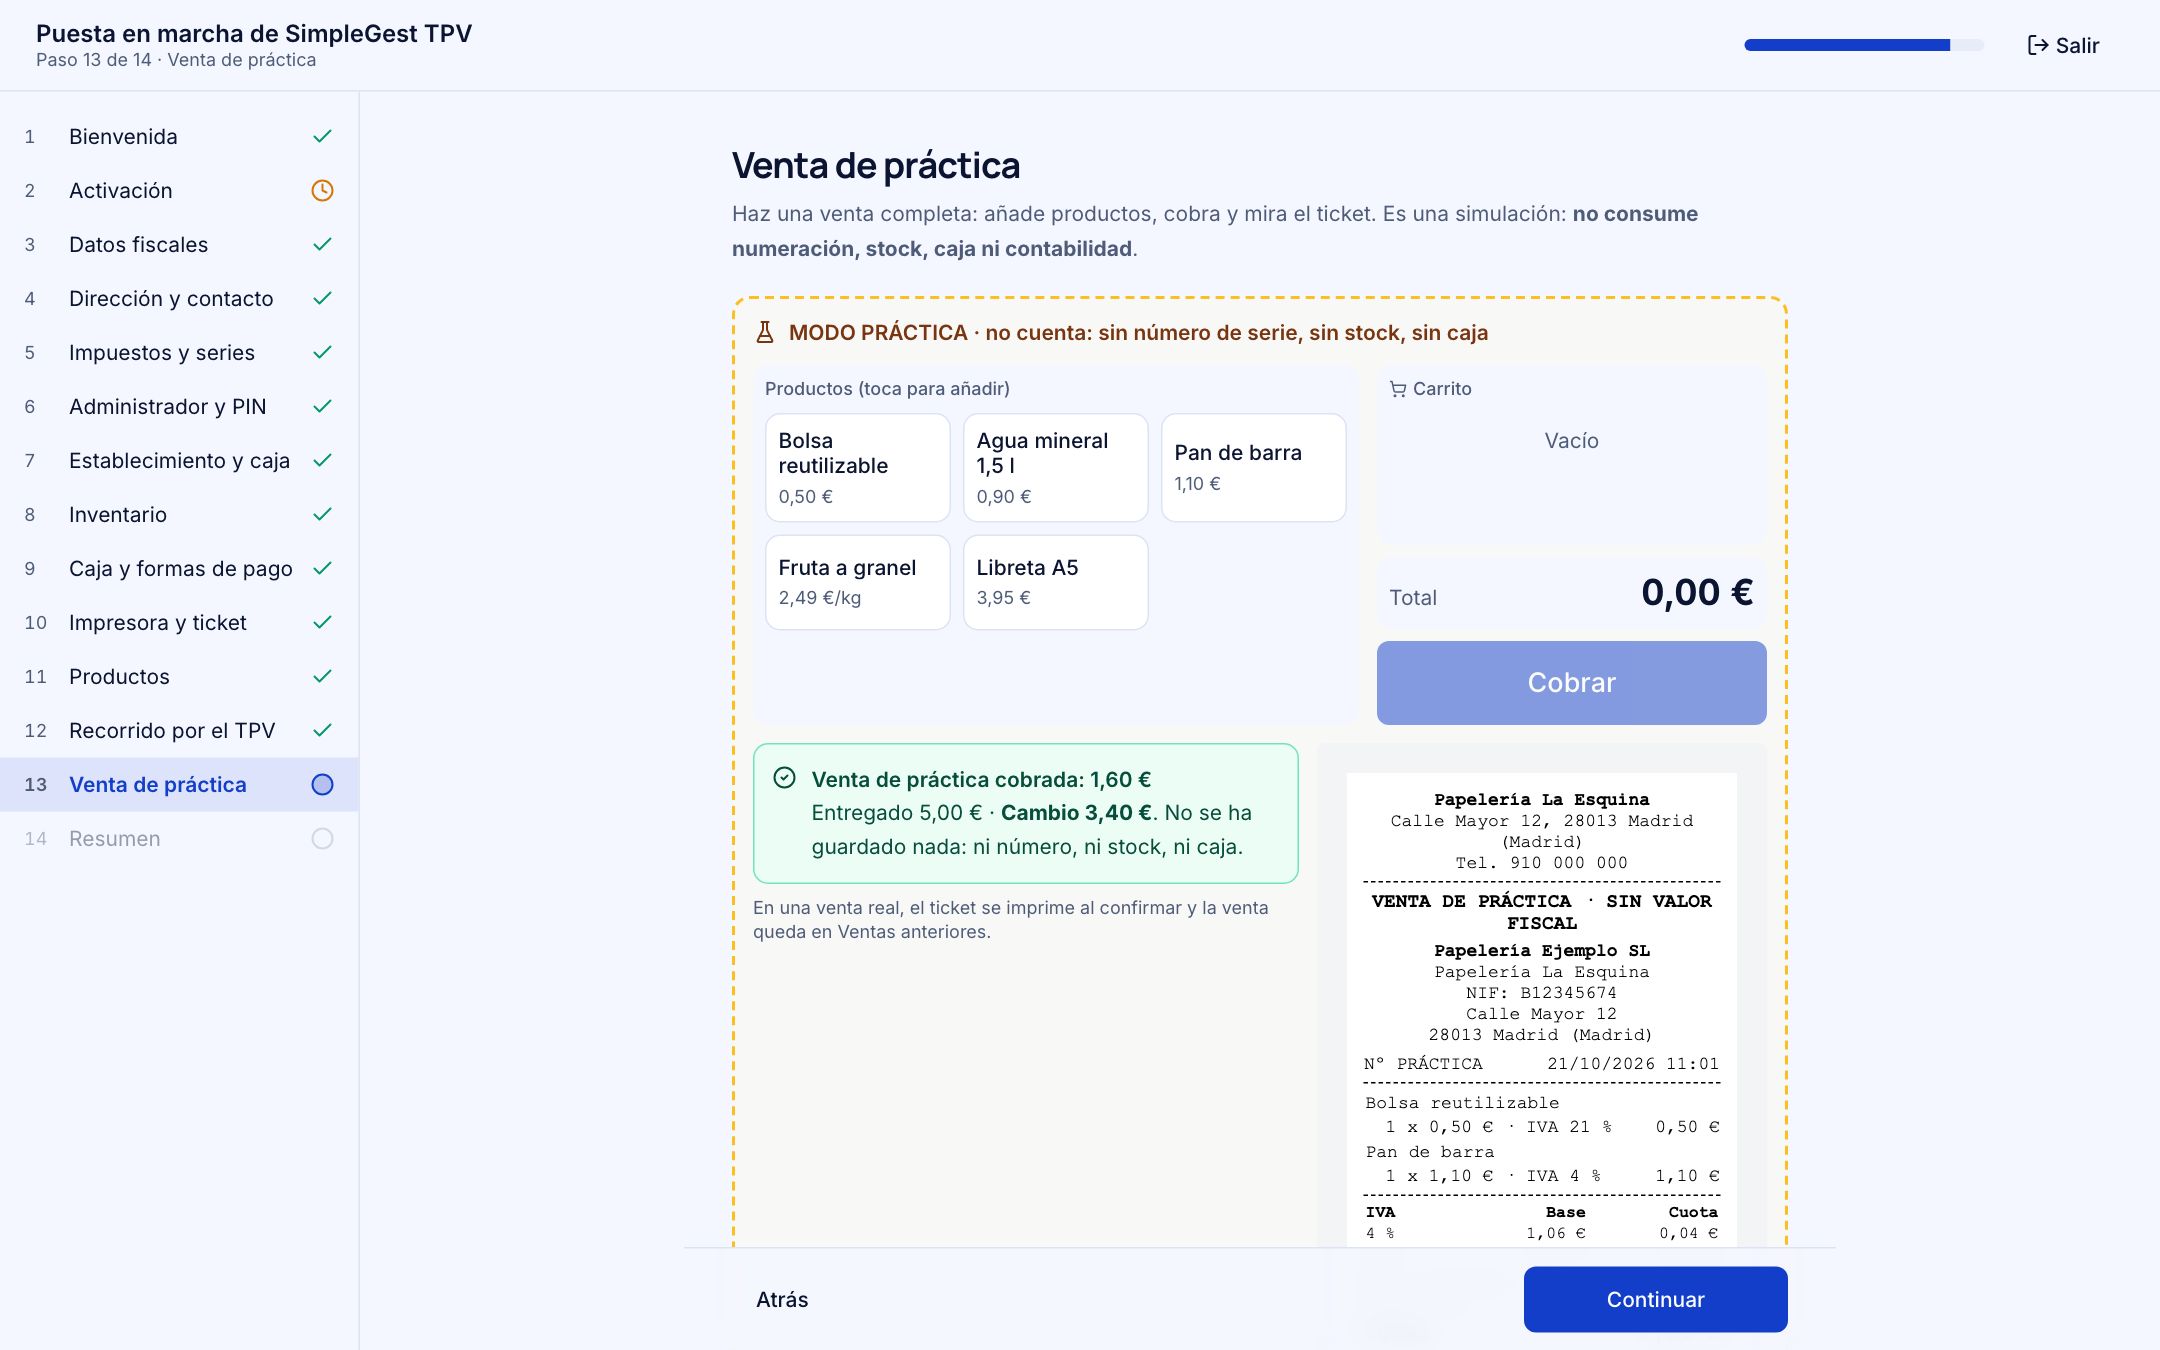Click the shopping cart icon next to Carrito
2160x1350 pixels.
click(x=1397, y=389)
